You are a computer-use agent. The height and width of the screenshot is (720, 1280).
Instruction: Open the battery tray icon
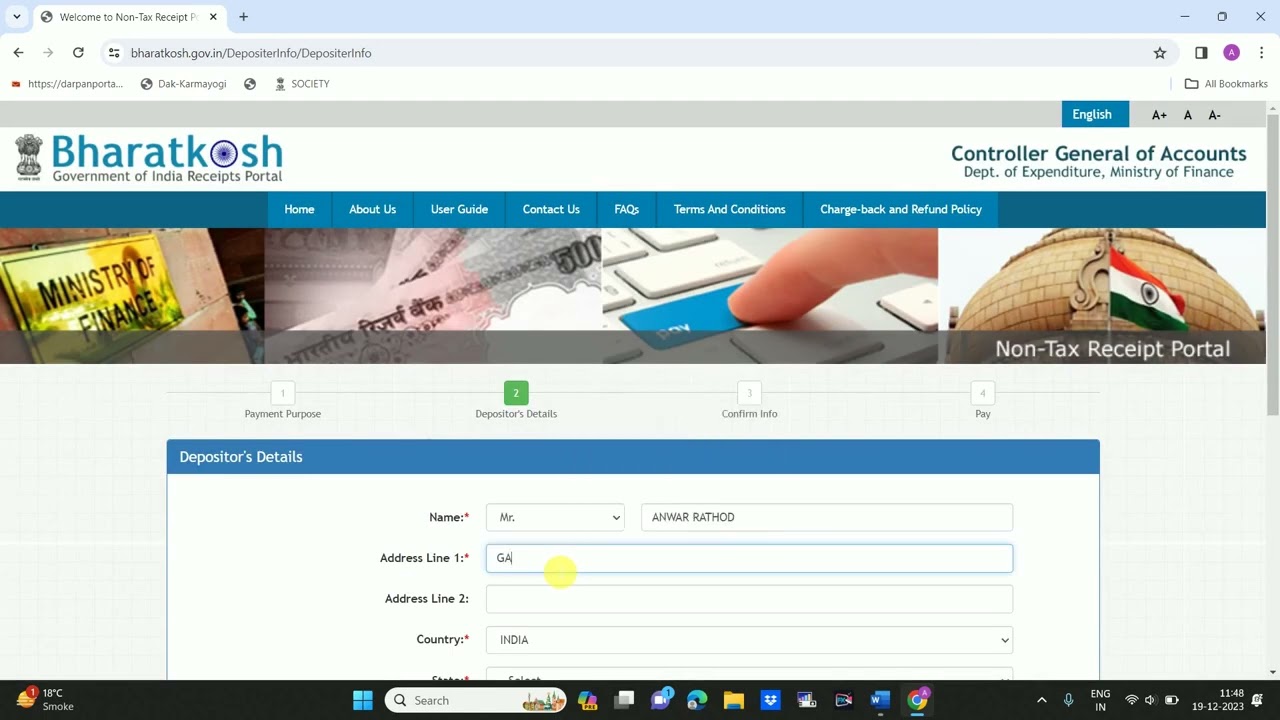point(1171,700)
